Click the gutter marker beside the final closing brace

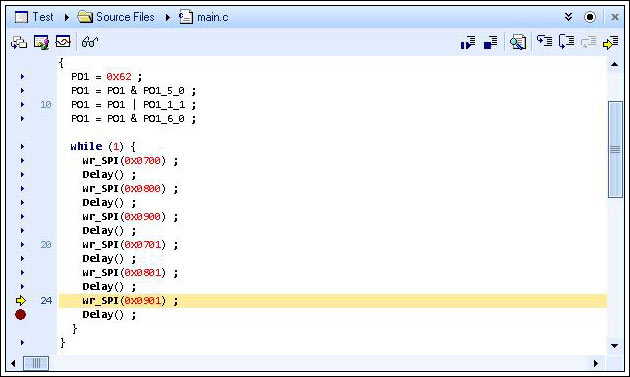click(x=22, y=342)
